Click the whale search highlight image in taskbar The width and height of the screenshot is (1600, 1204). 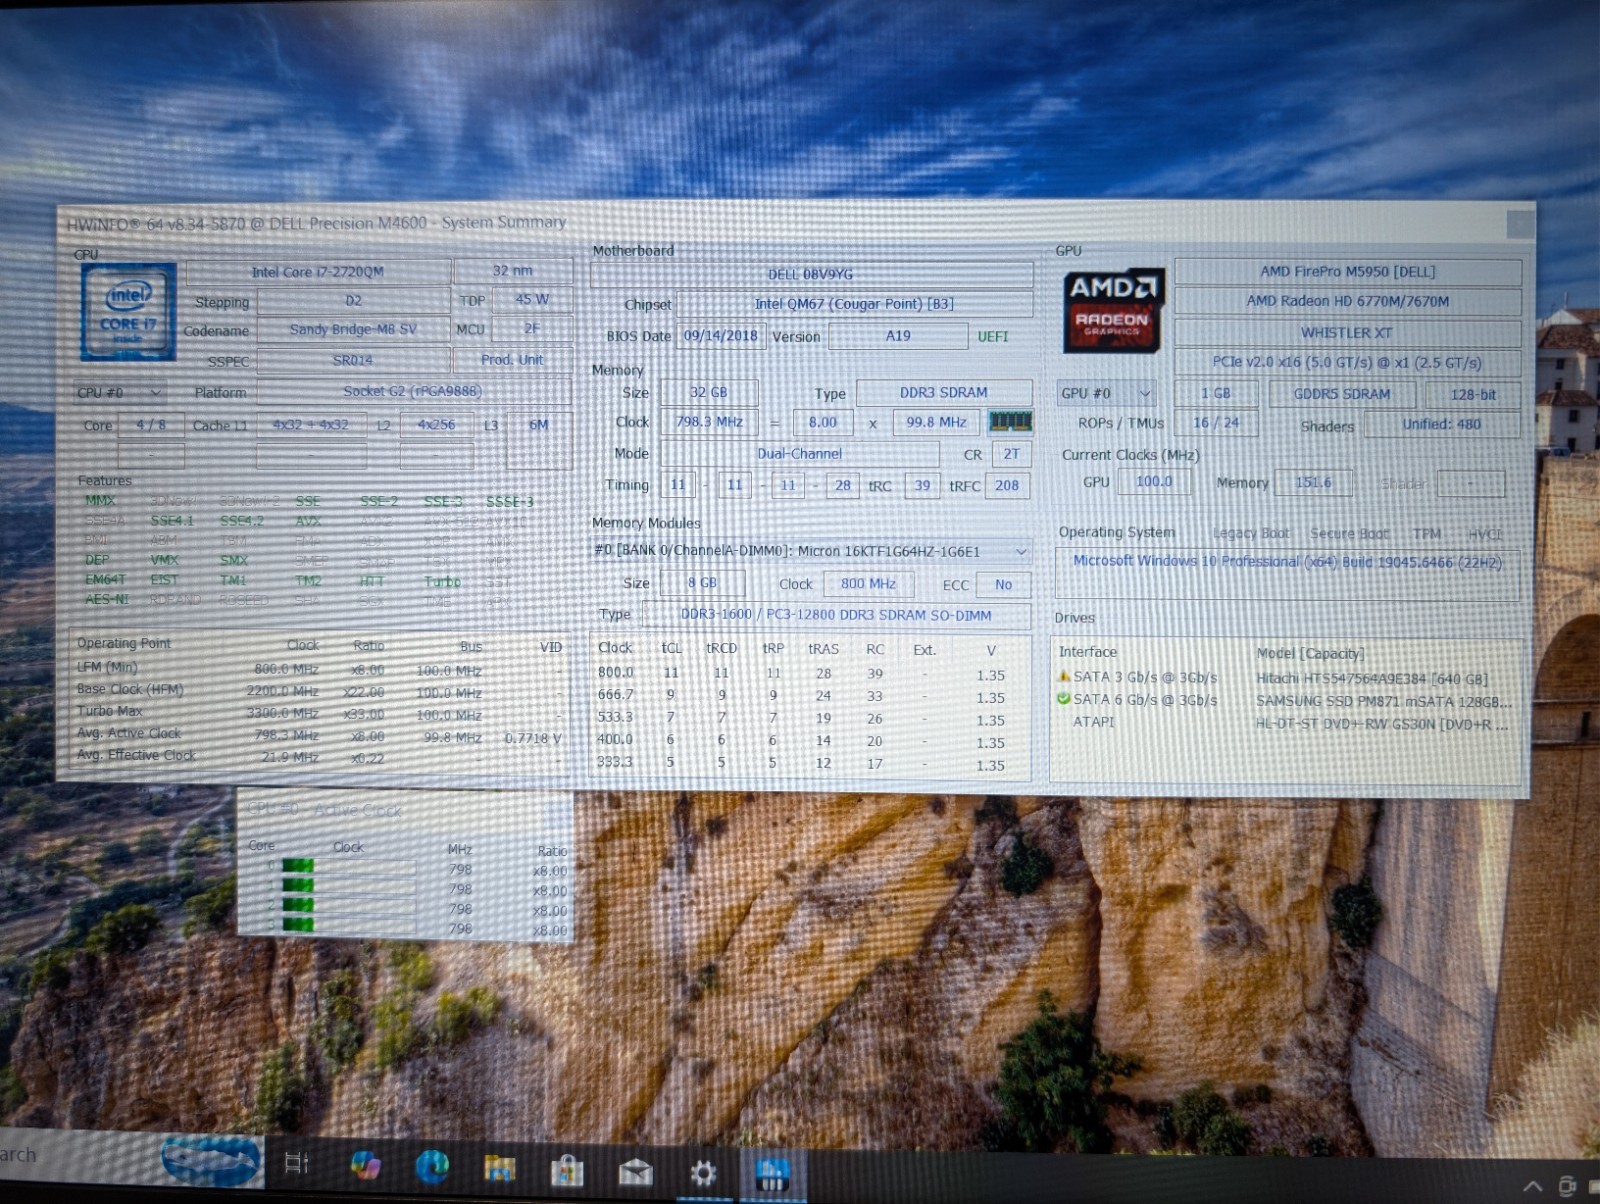212,1160
